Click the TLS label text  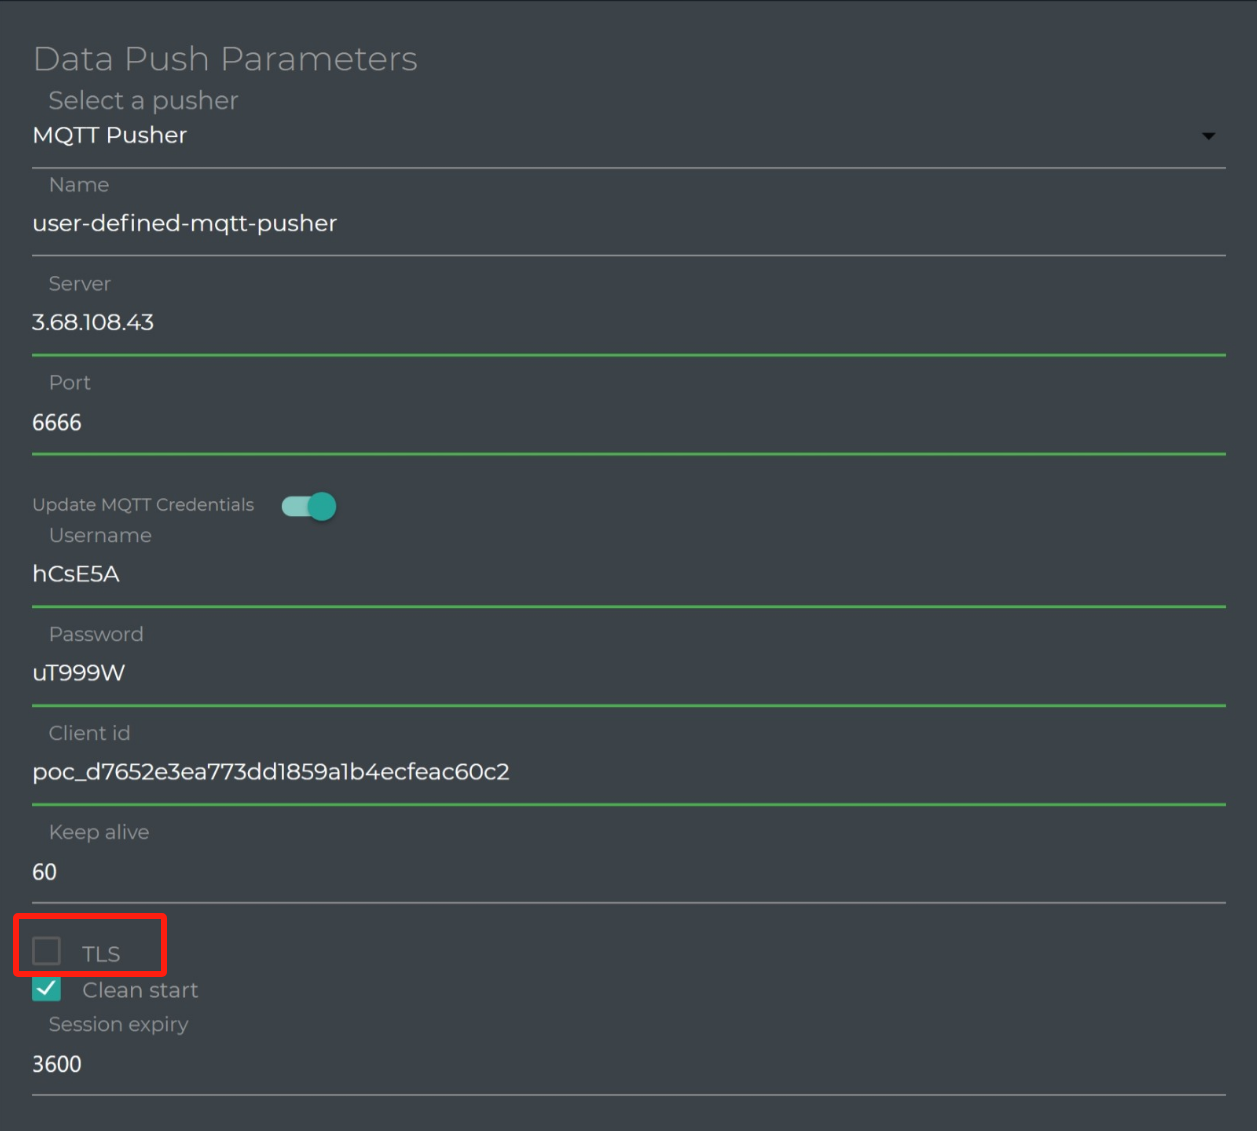pyautogui.click(x=101, y=954)
